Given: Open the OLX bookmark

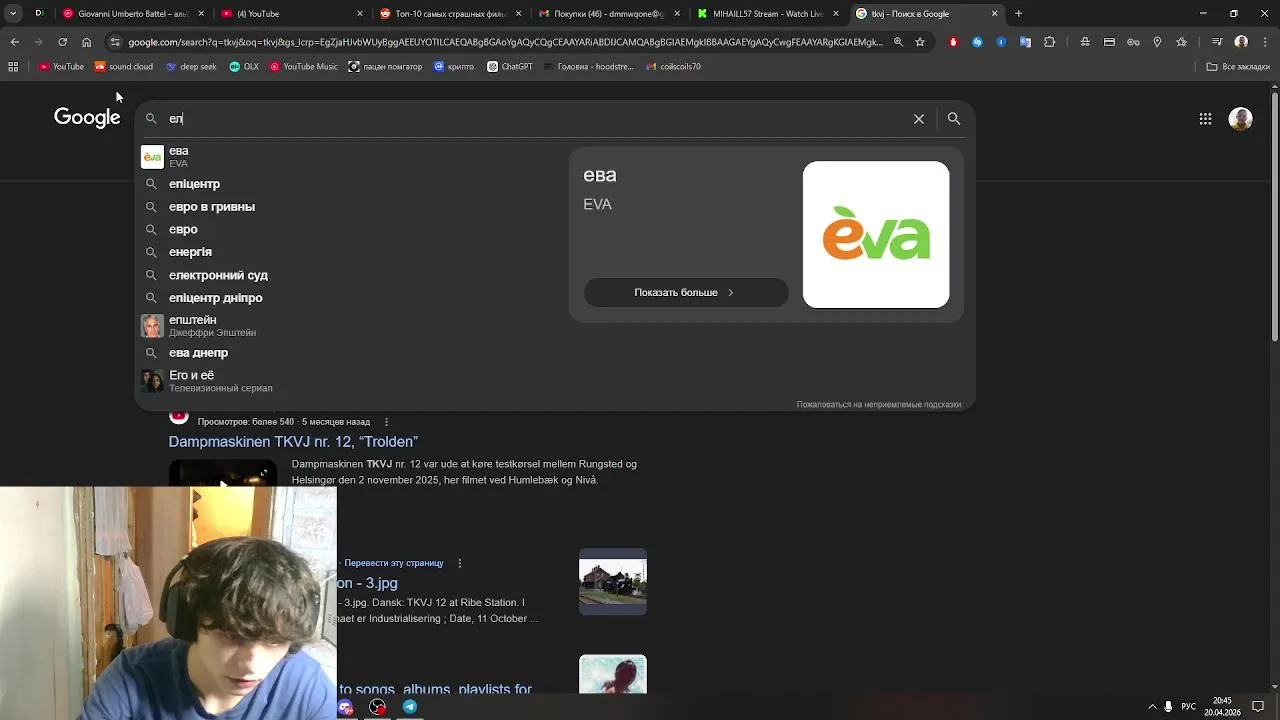Looking at the screenshot, I should pos(243,67).
